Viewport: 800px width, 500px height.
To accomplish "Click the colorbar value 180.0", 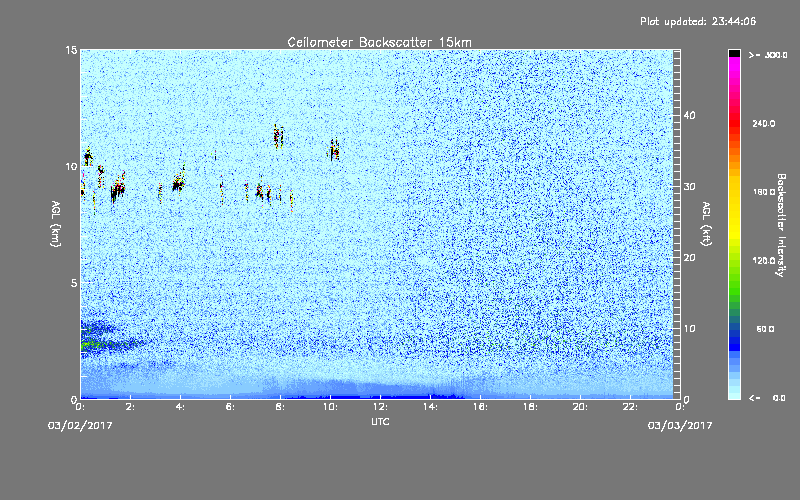I will pos(764,192).
